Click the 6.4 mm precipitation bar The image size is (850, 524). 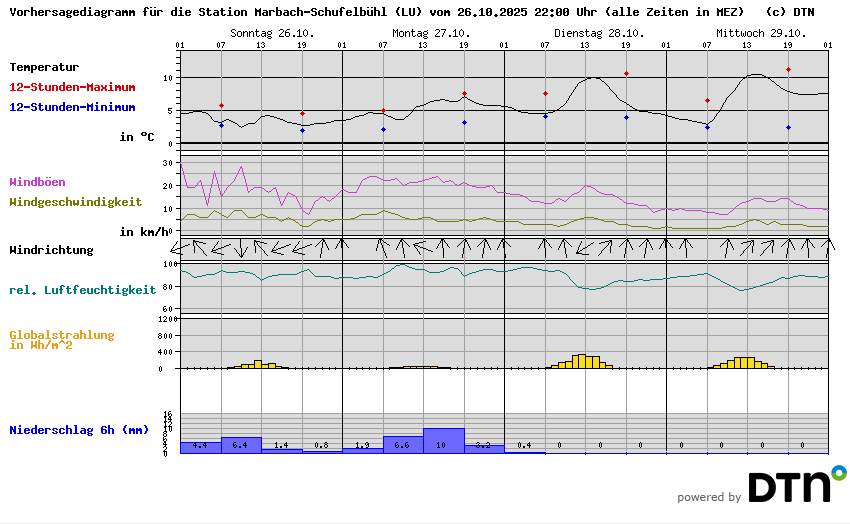point(241,444)
